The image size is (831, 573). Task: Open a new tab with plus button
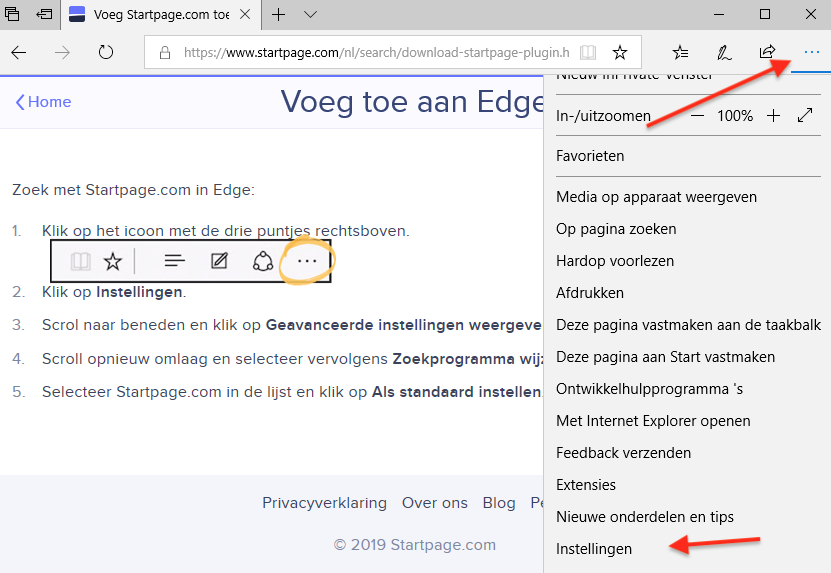click(x=279, y=15)
